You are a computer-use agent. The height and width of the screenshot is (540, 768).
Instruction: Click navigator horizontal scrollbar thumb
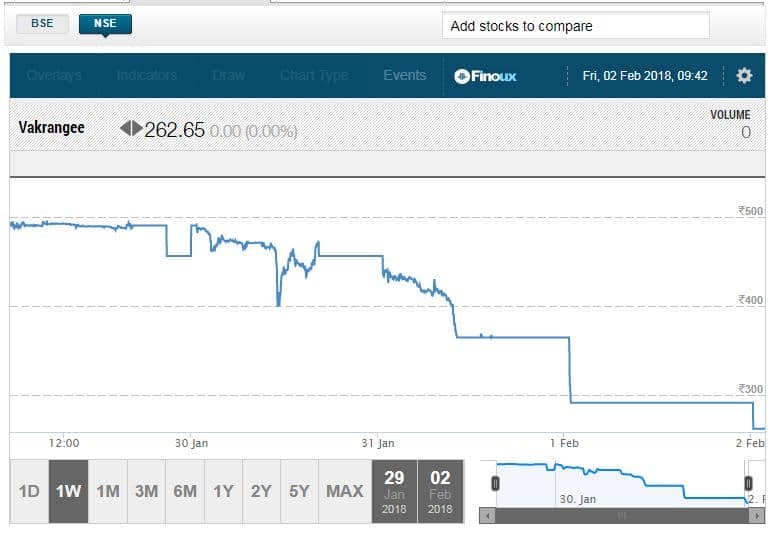pos(621,516)
